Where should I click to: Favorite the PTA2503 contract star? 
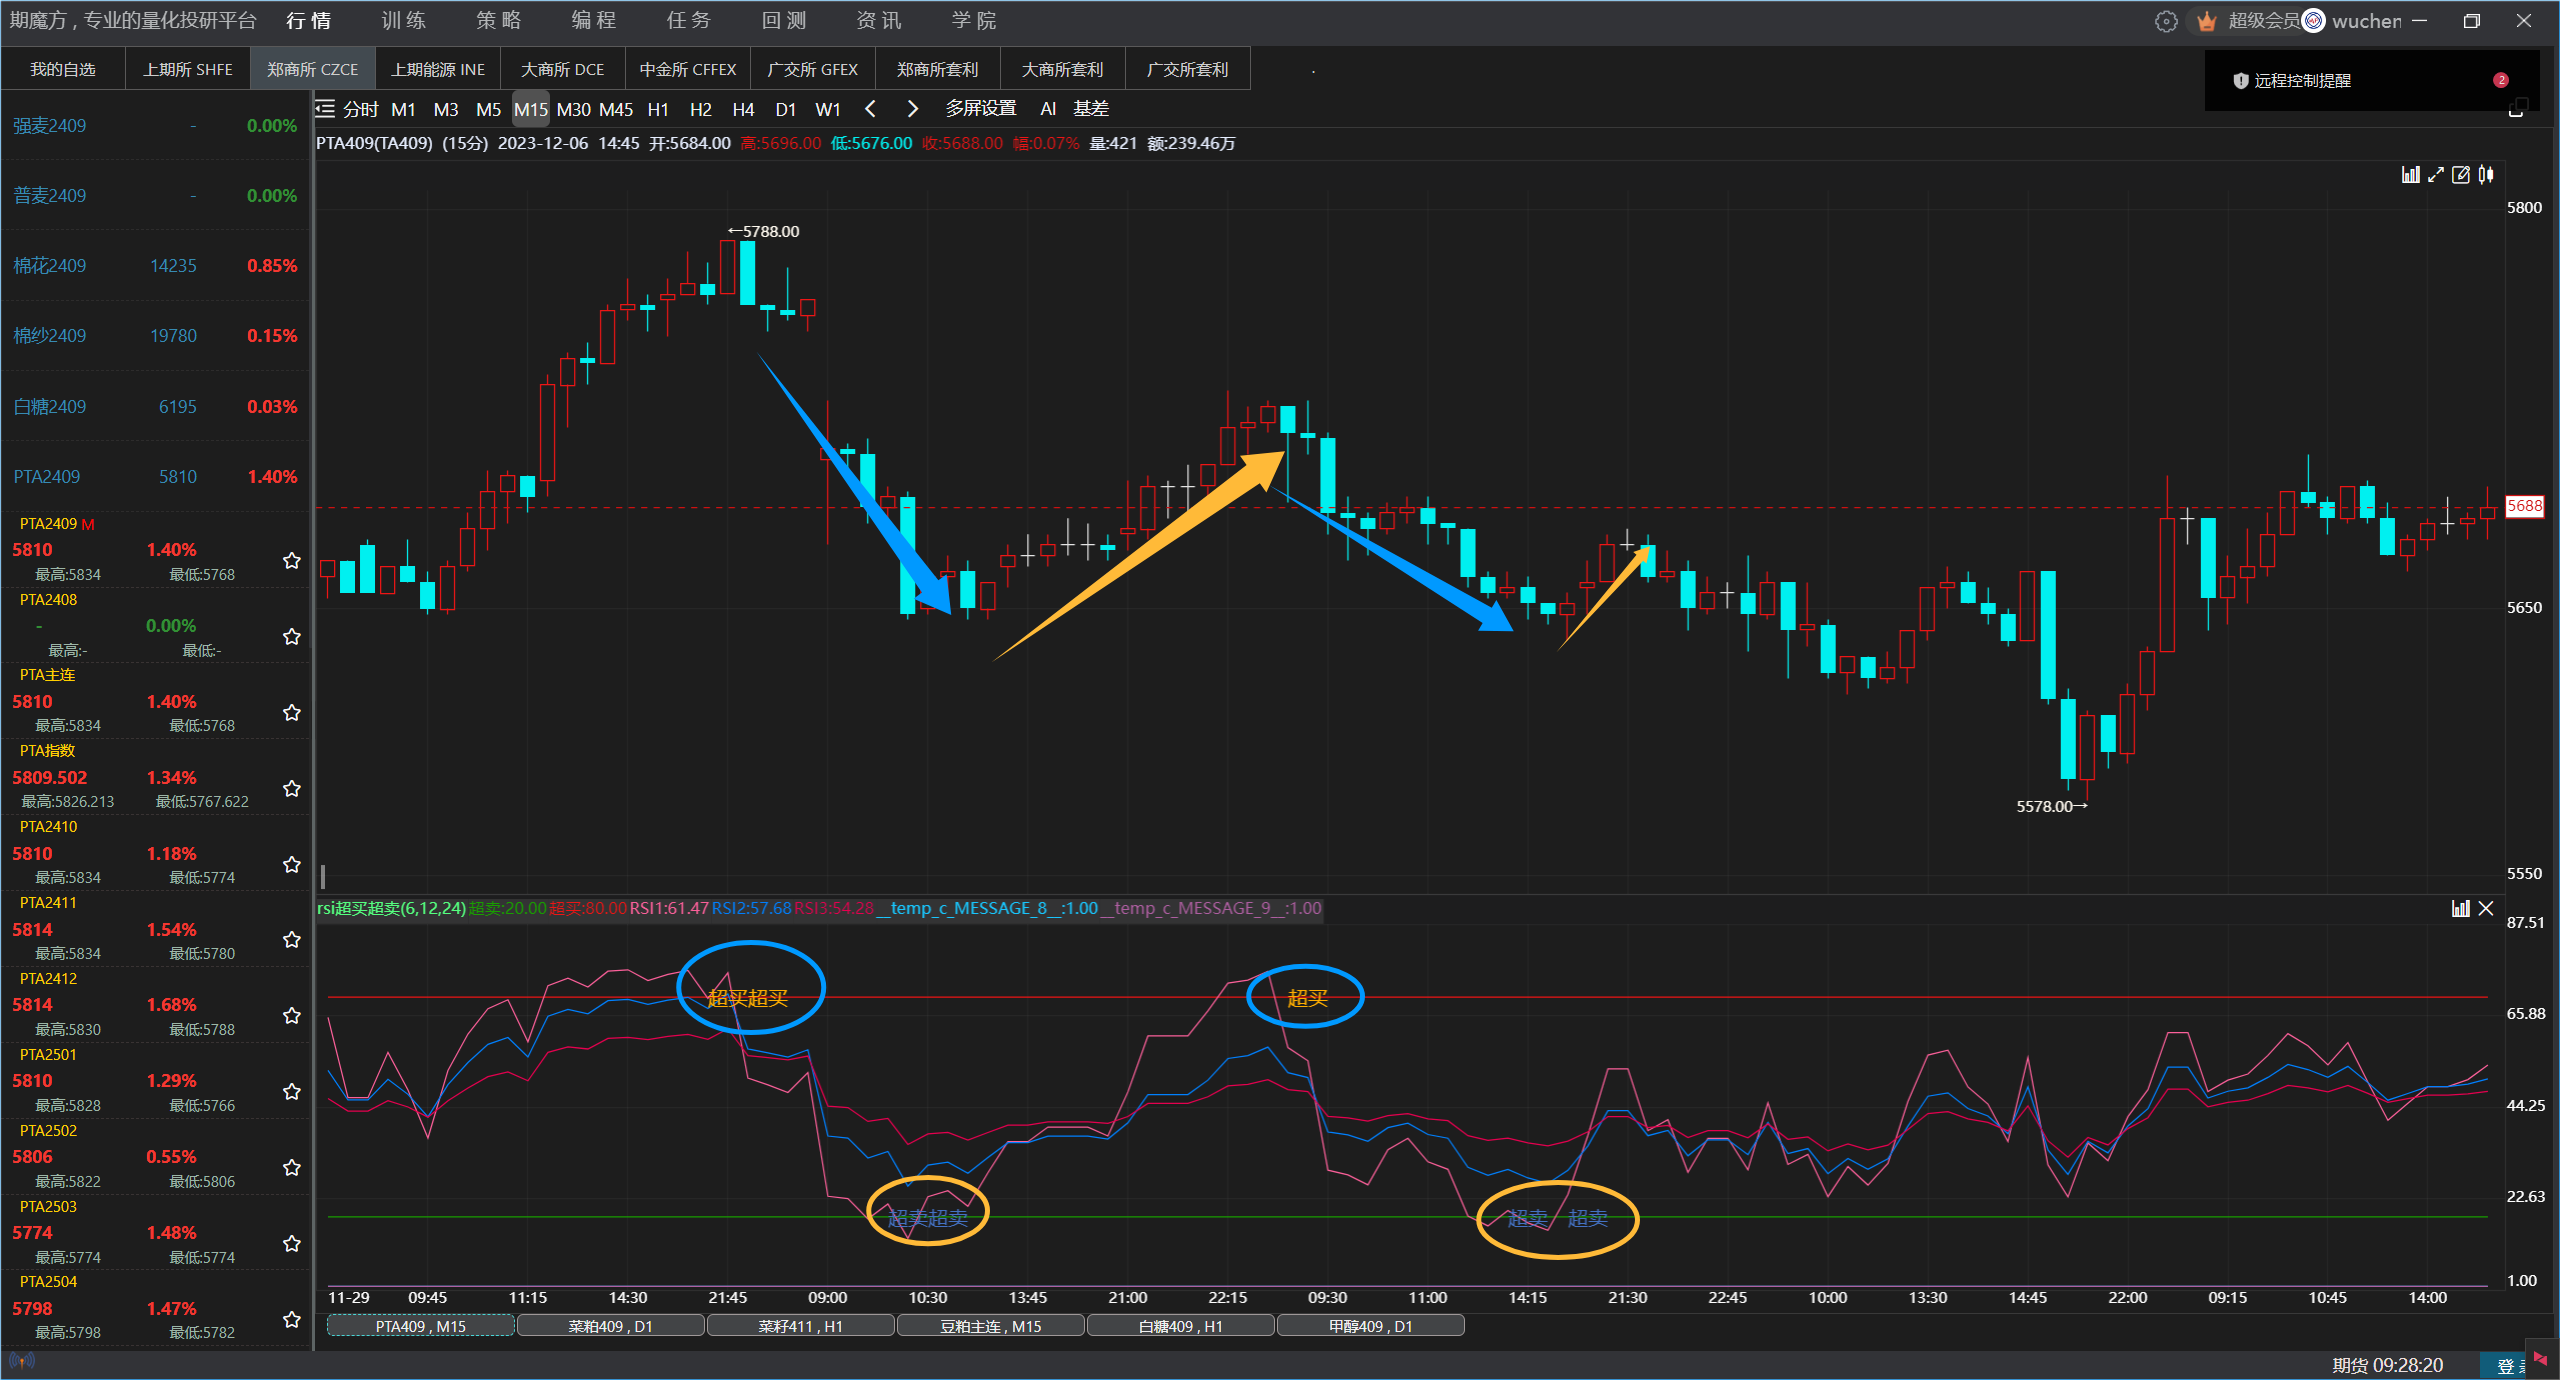292,1243
